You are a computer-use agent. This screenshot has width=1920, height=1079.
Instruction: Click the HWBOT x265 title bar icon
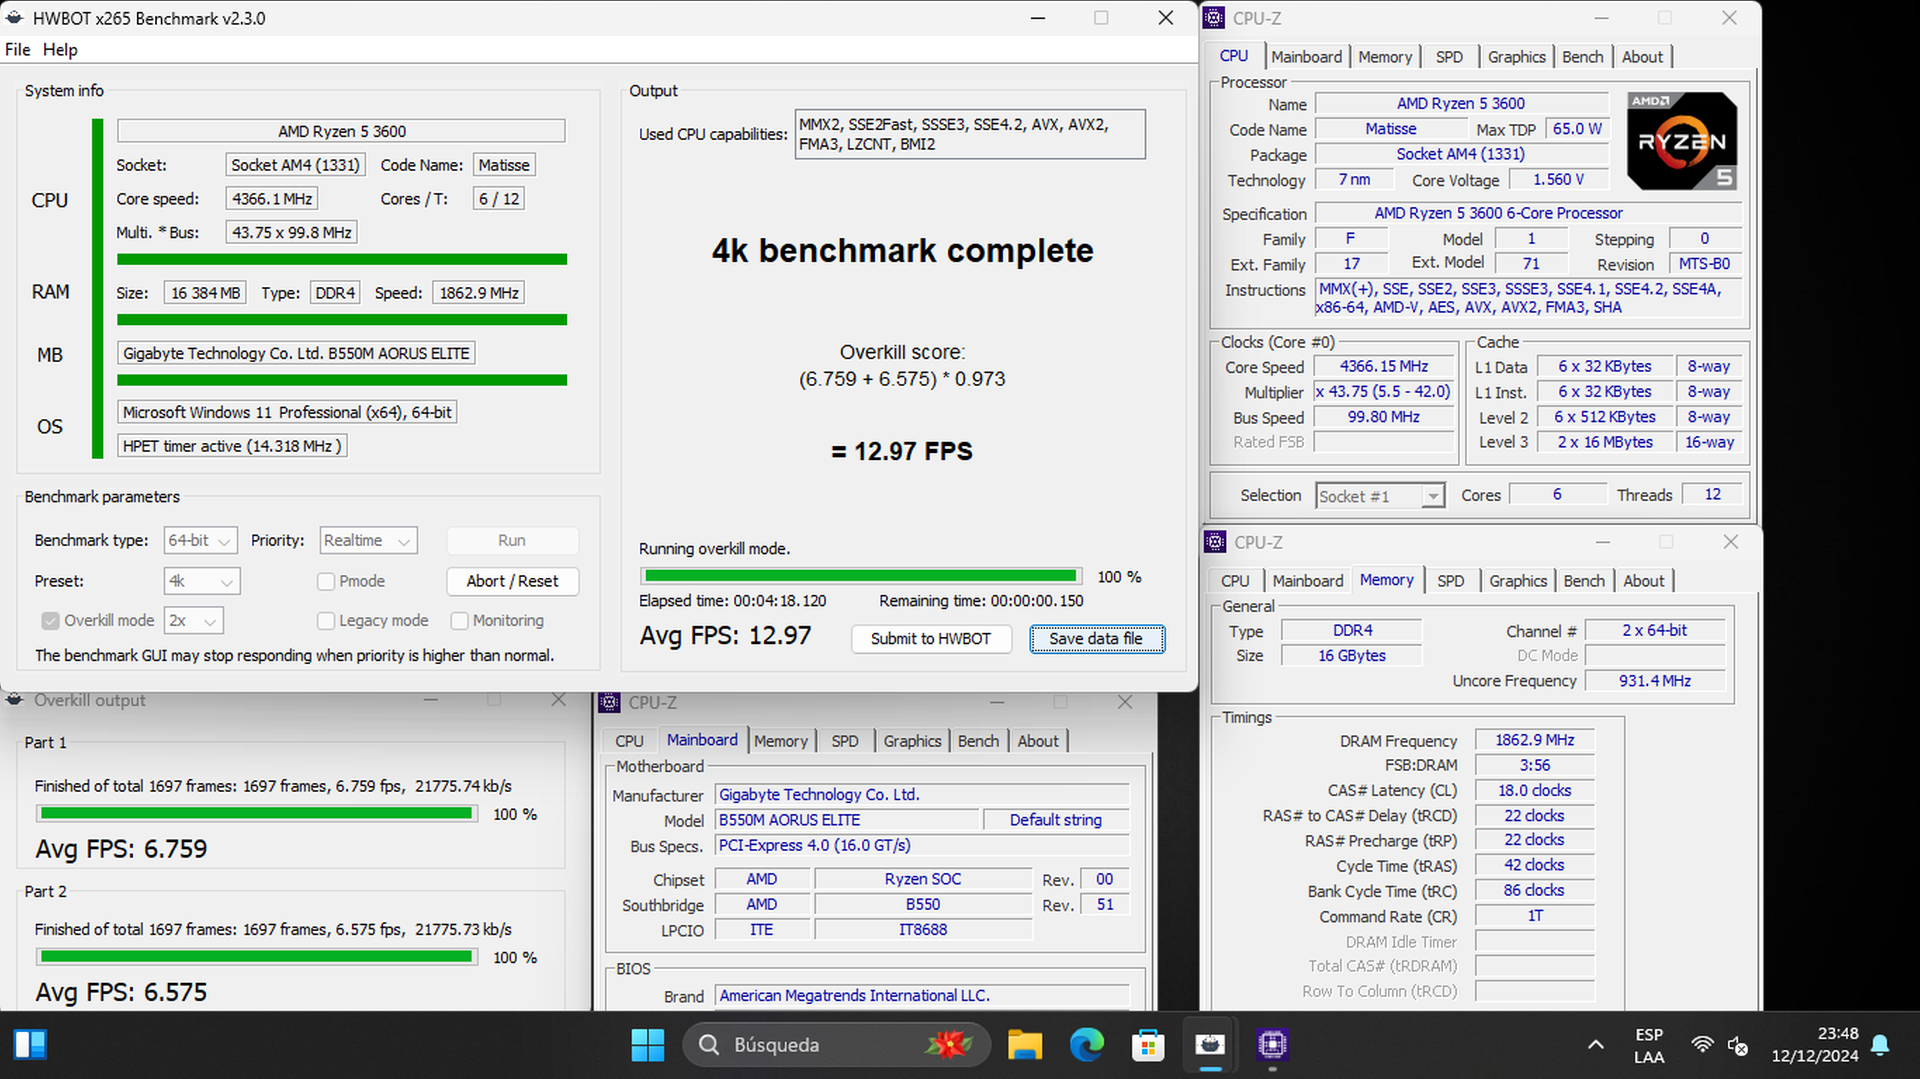click(x=14, y=18)
